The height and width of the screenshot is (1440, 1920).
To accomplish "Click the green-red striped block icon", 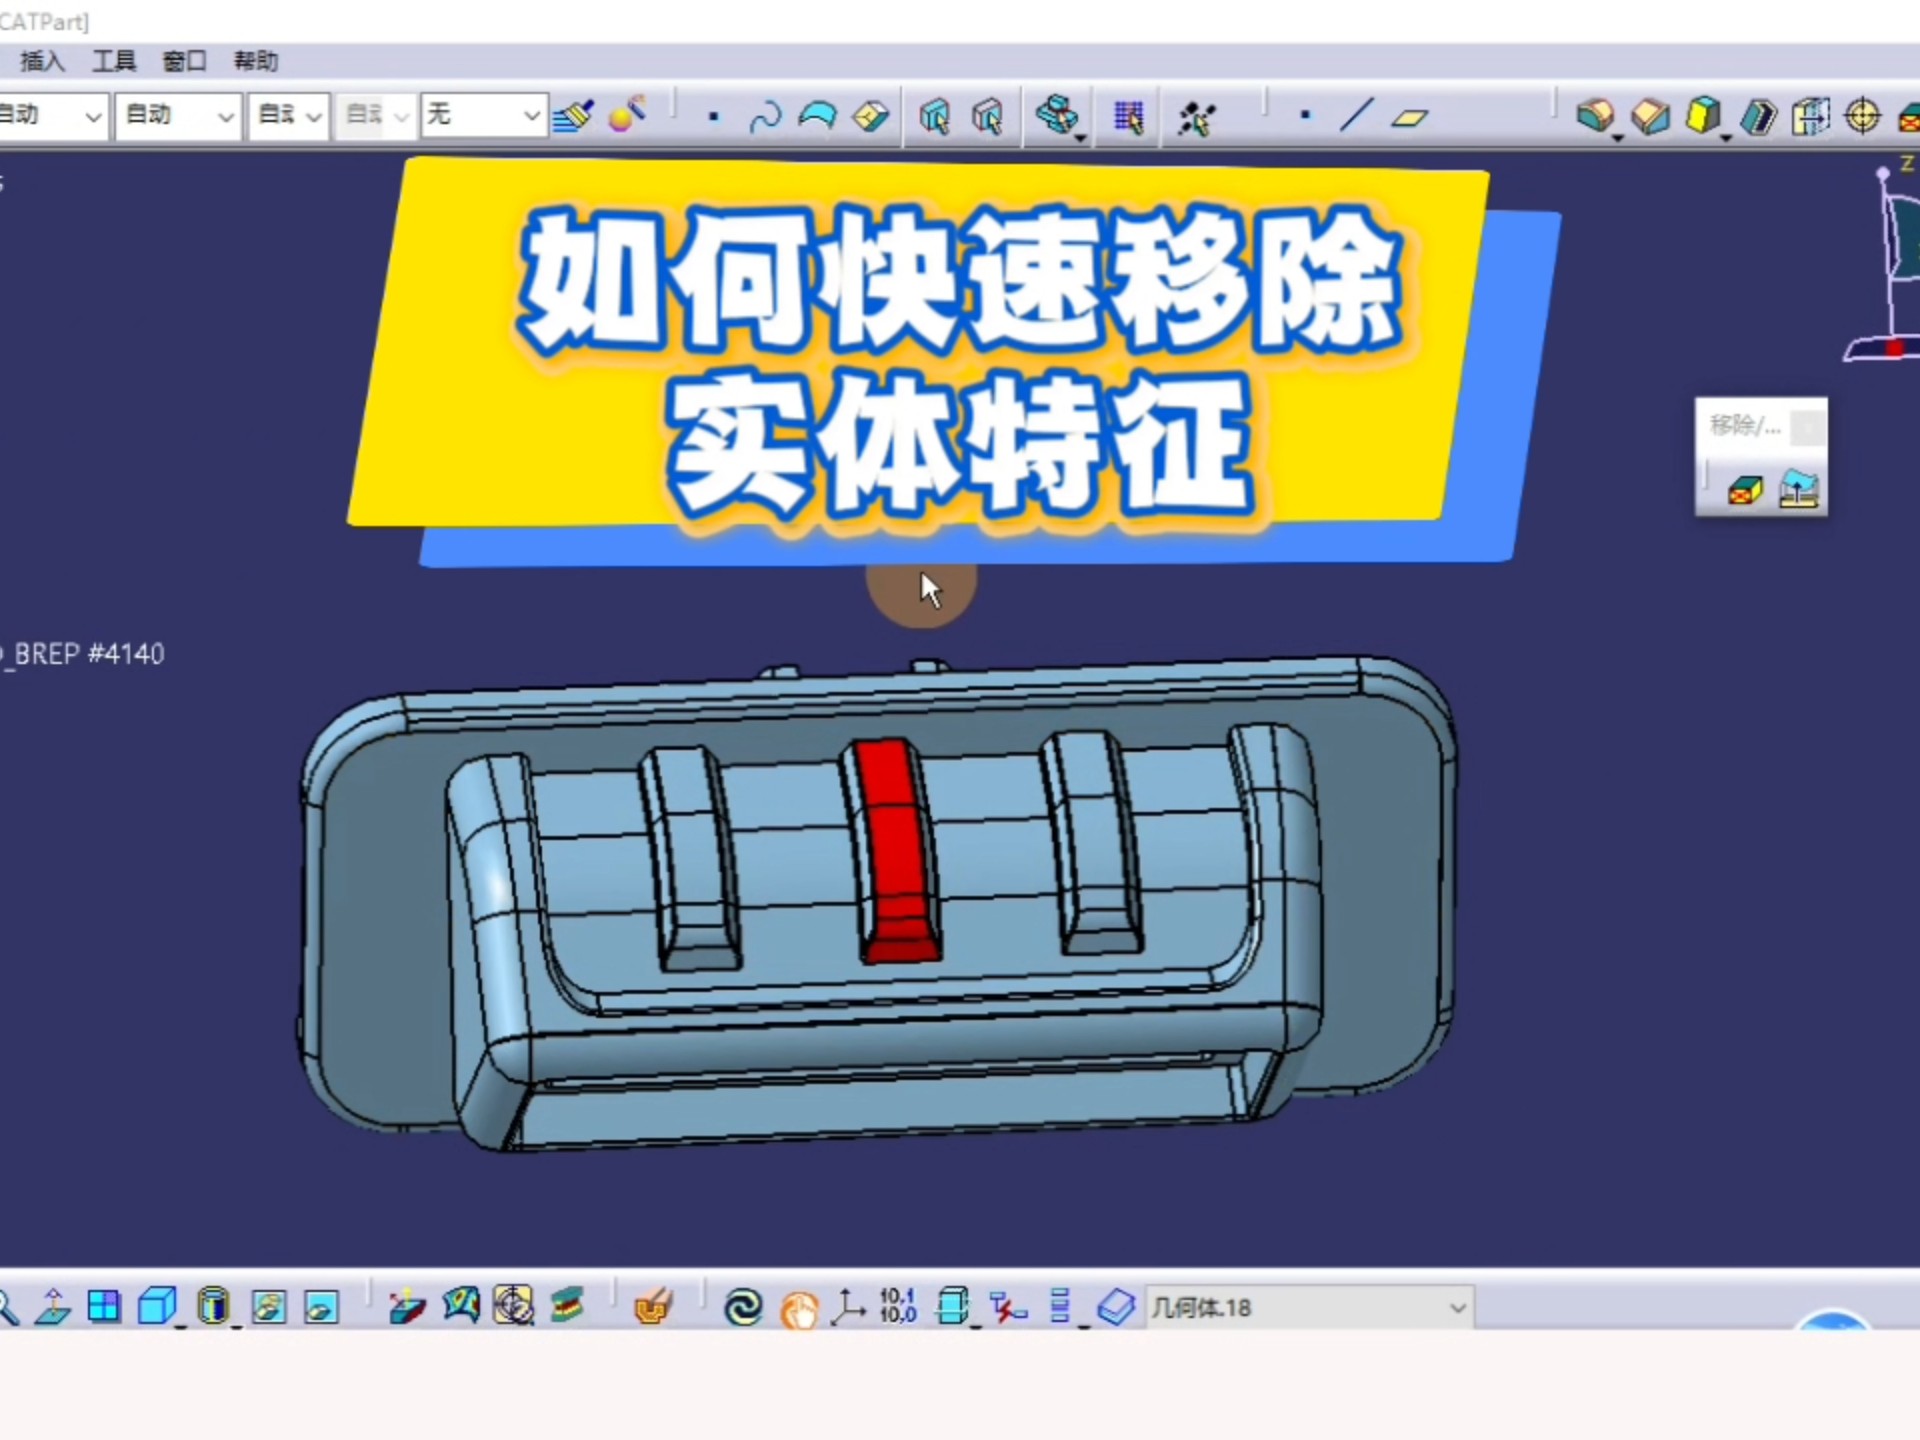I will tap(566, 1305).
